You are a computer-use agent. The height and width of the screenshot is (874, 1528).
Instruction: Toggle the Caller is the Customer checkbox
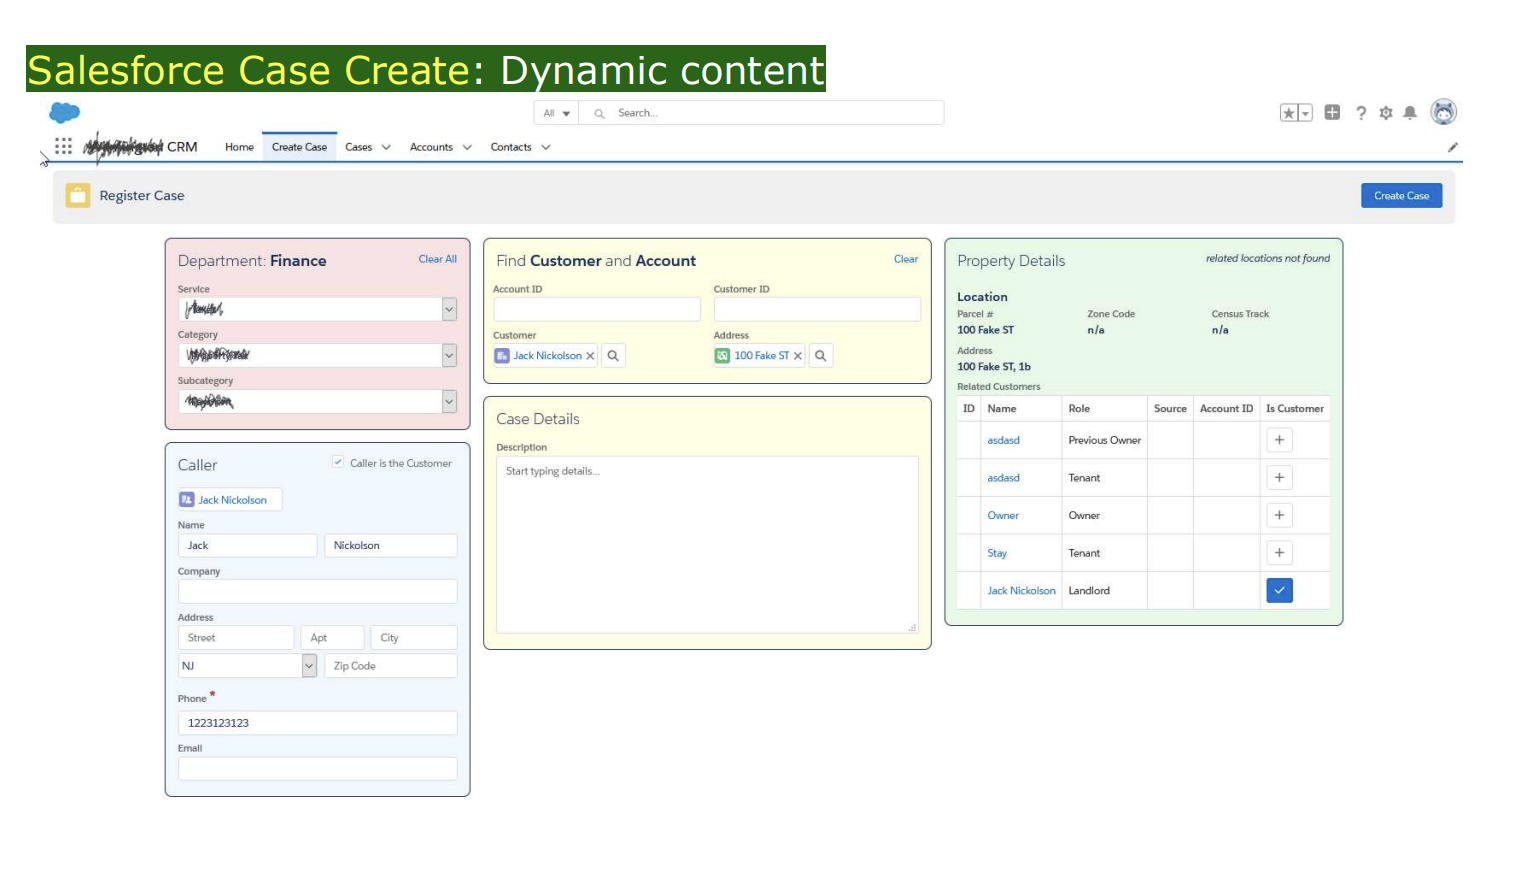[338, 462]
